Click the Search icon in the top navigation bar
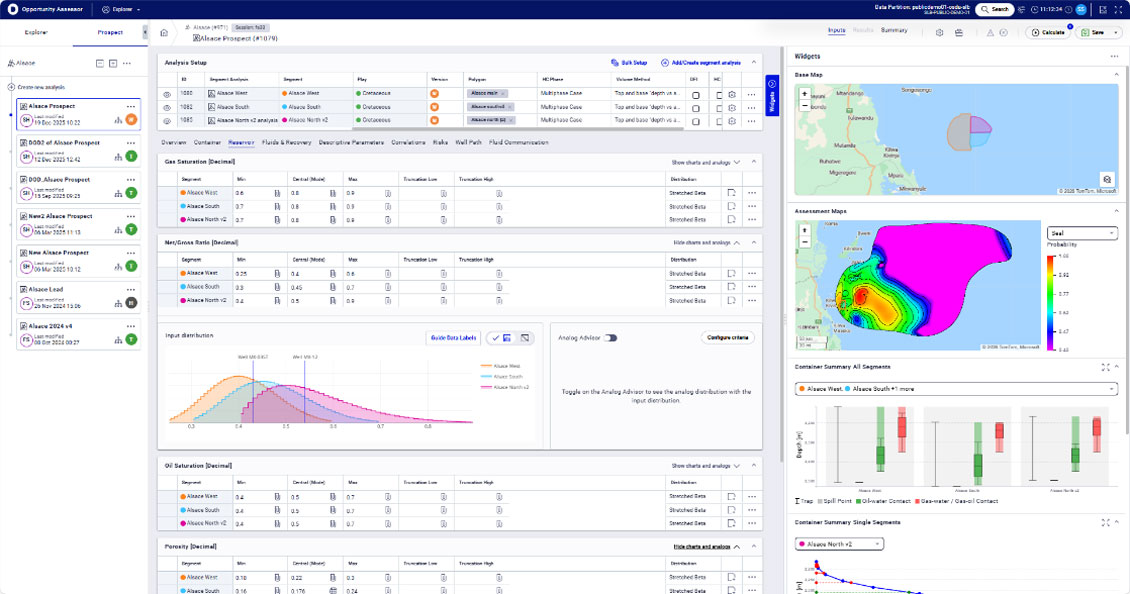The height and width of the screenshot is (594, 1130). click(986, 9)
